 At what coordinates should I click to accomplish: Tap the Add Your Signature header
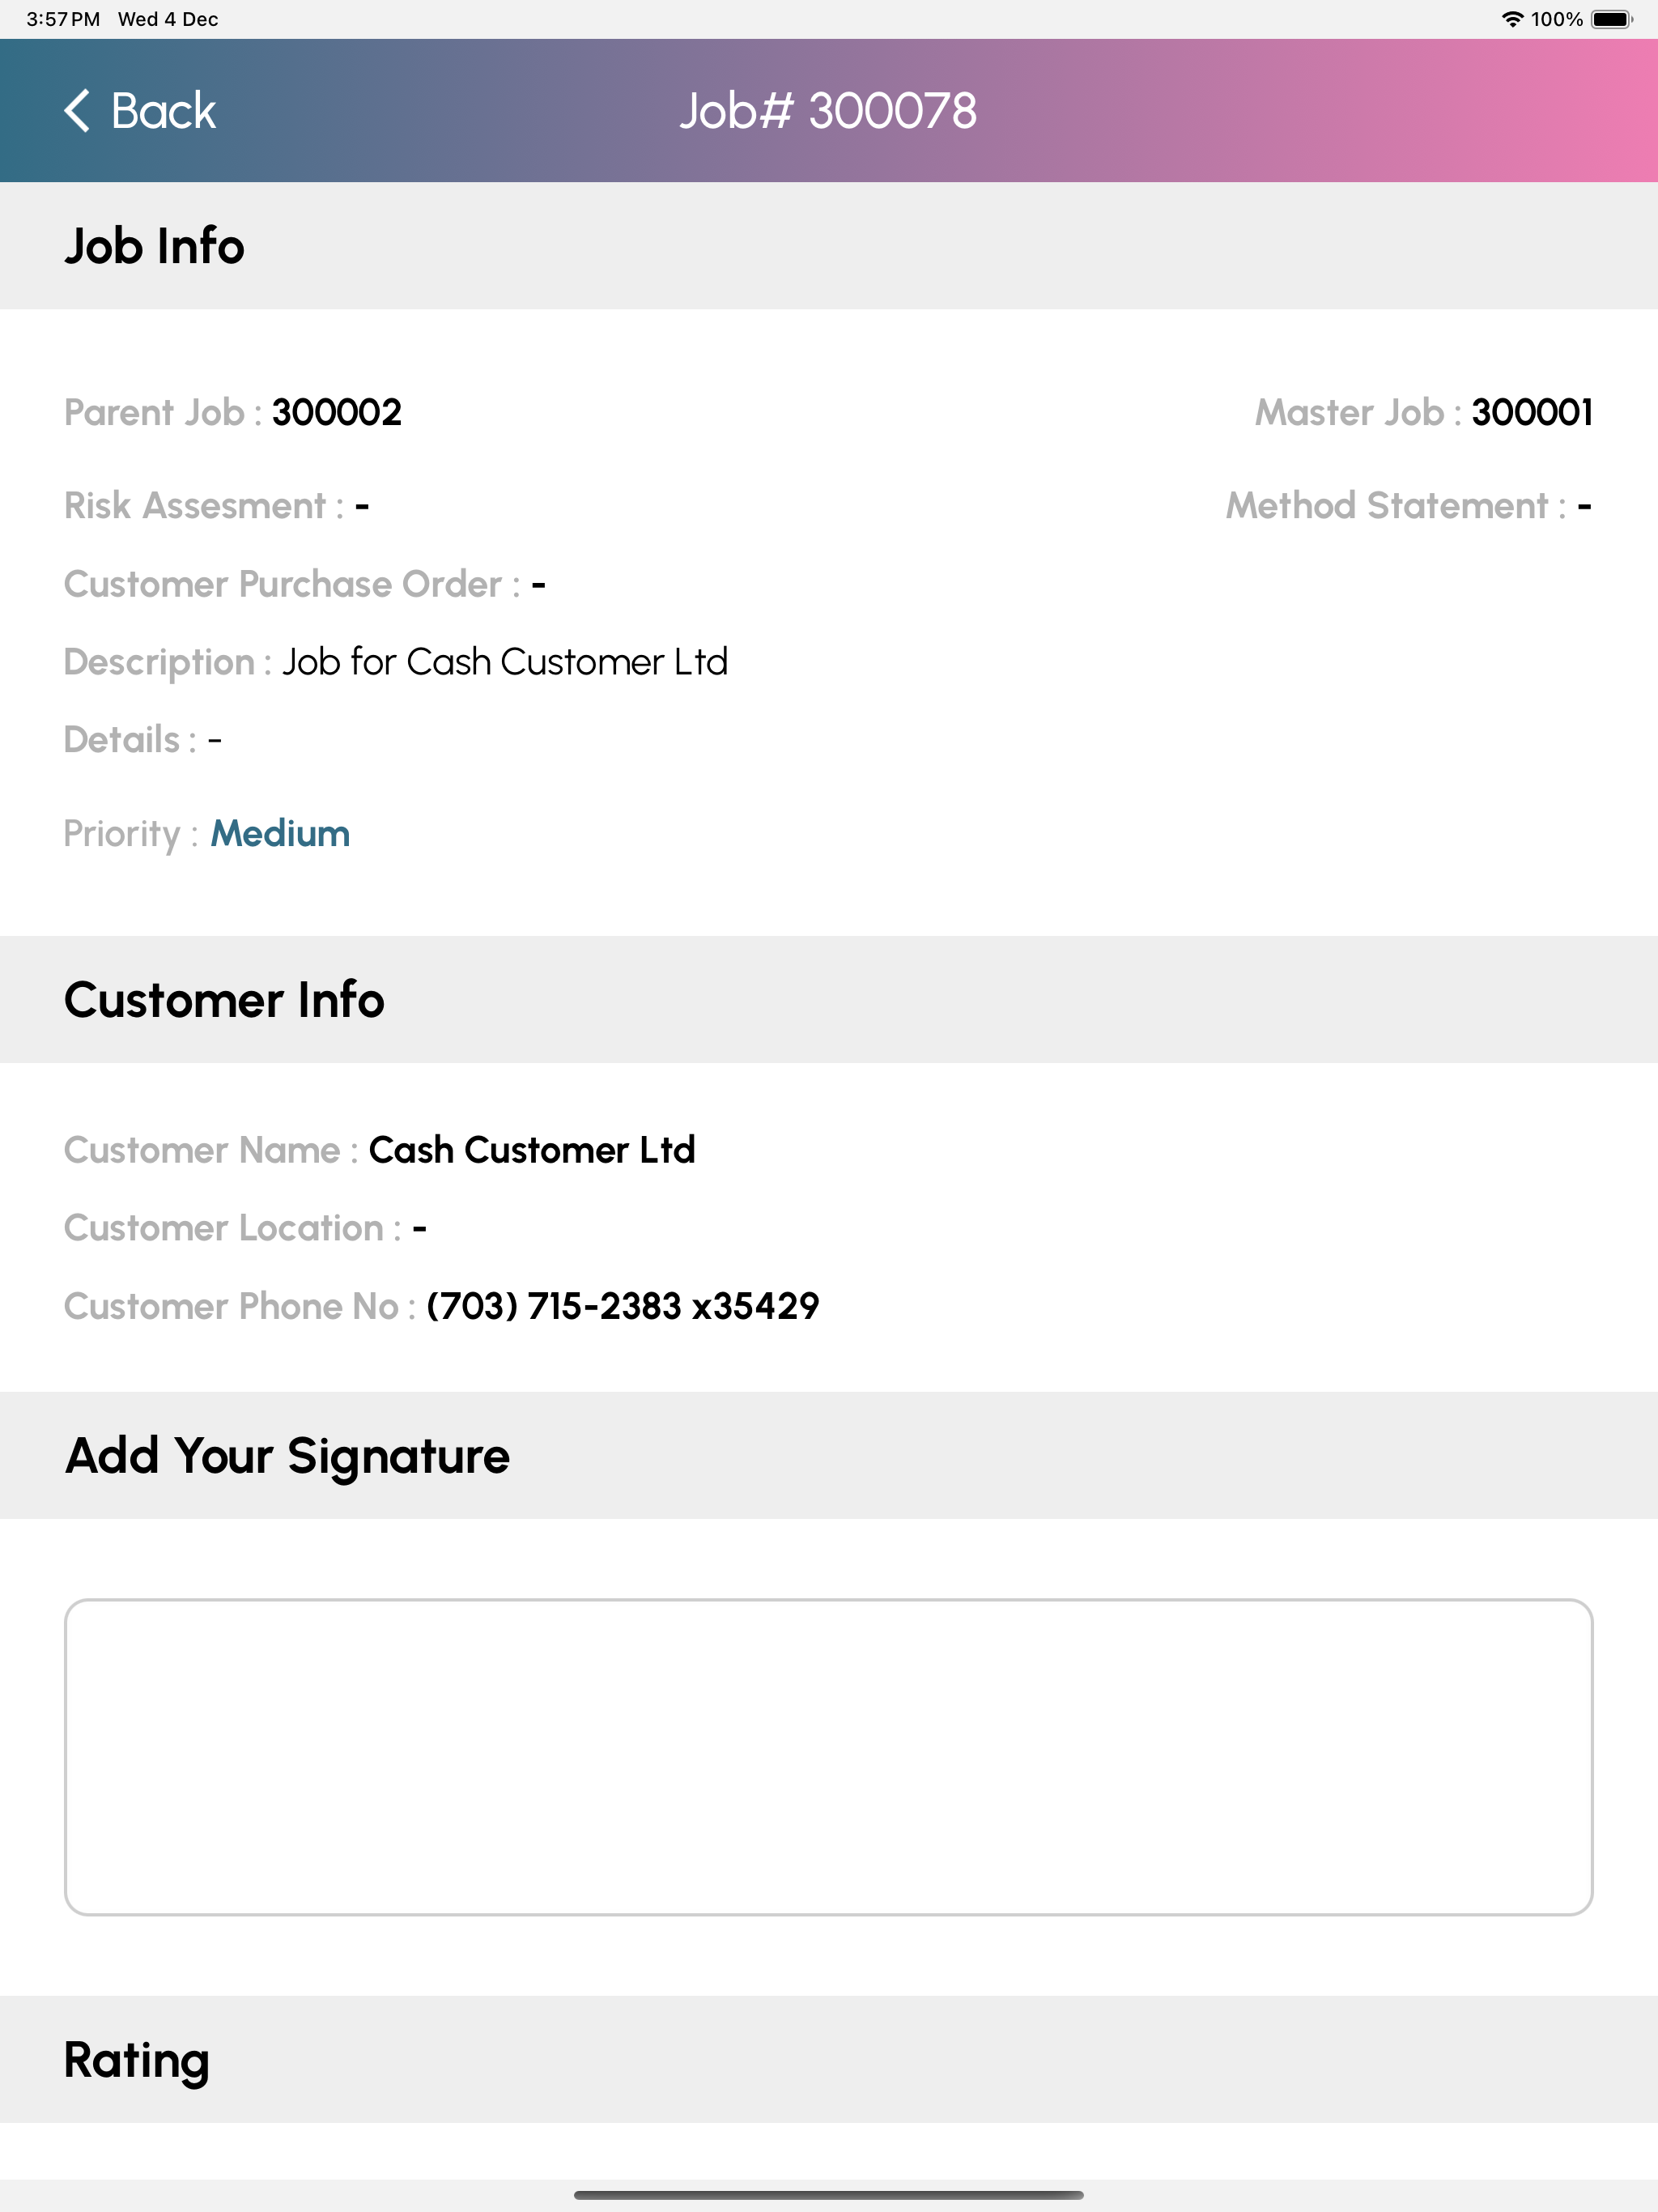(829, 1455)
